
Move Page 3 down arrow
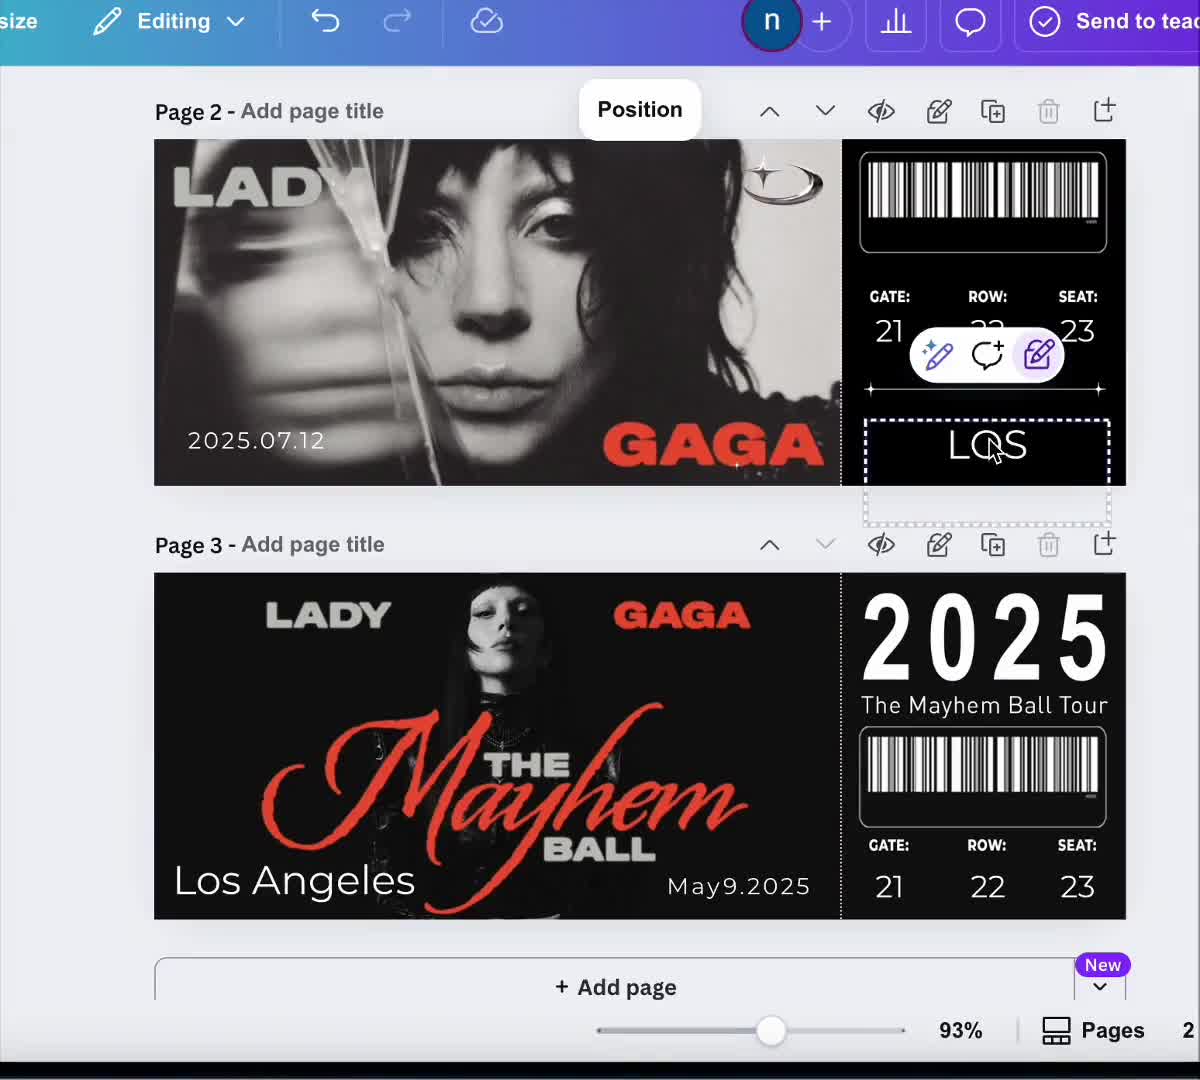[825, 545]
